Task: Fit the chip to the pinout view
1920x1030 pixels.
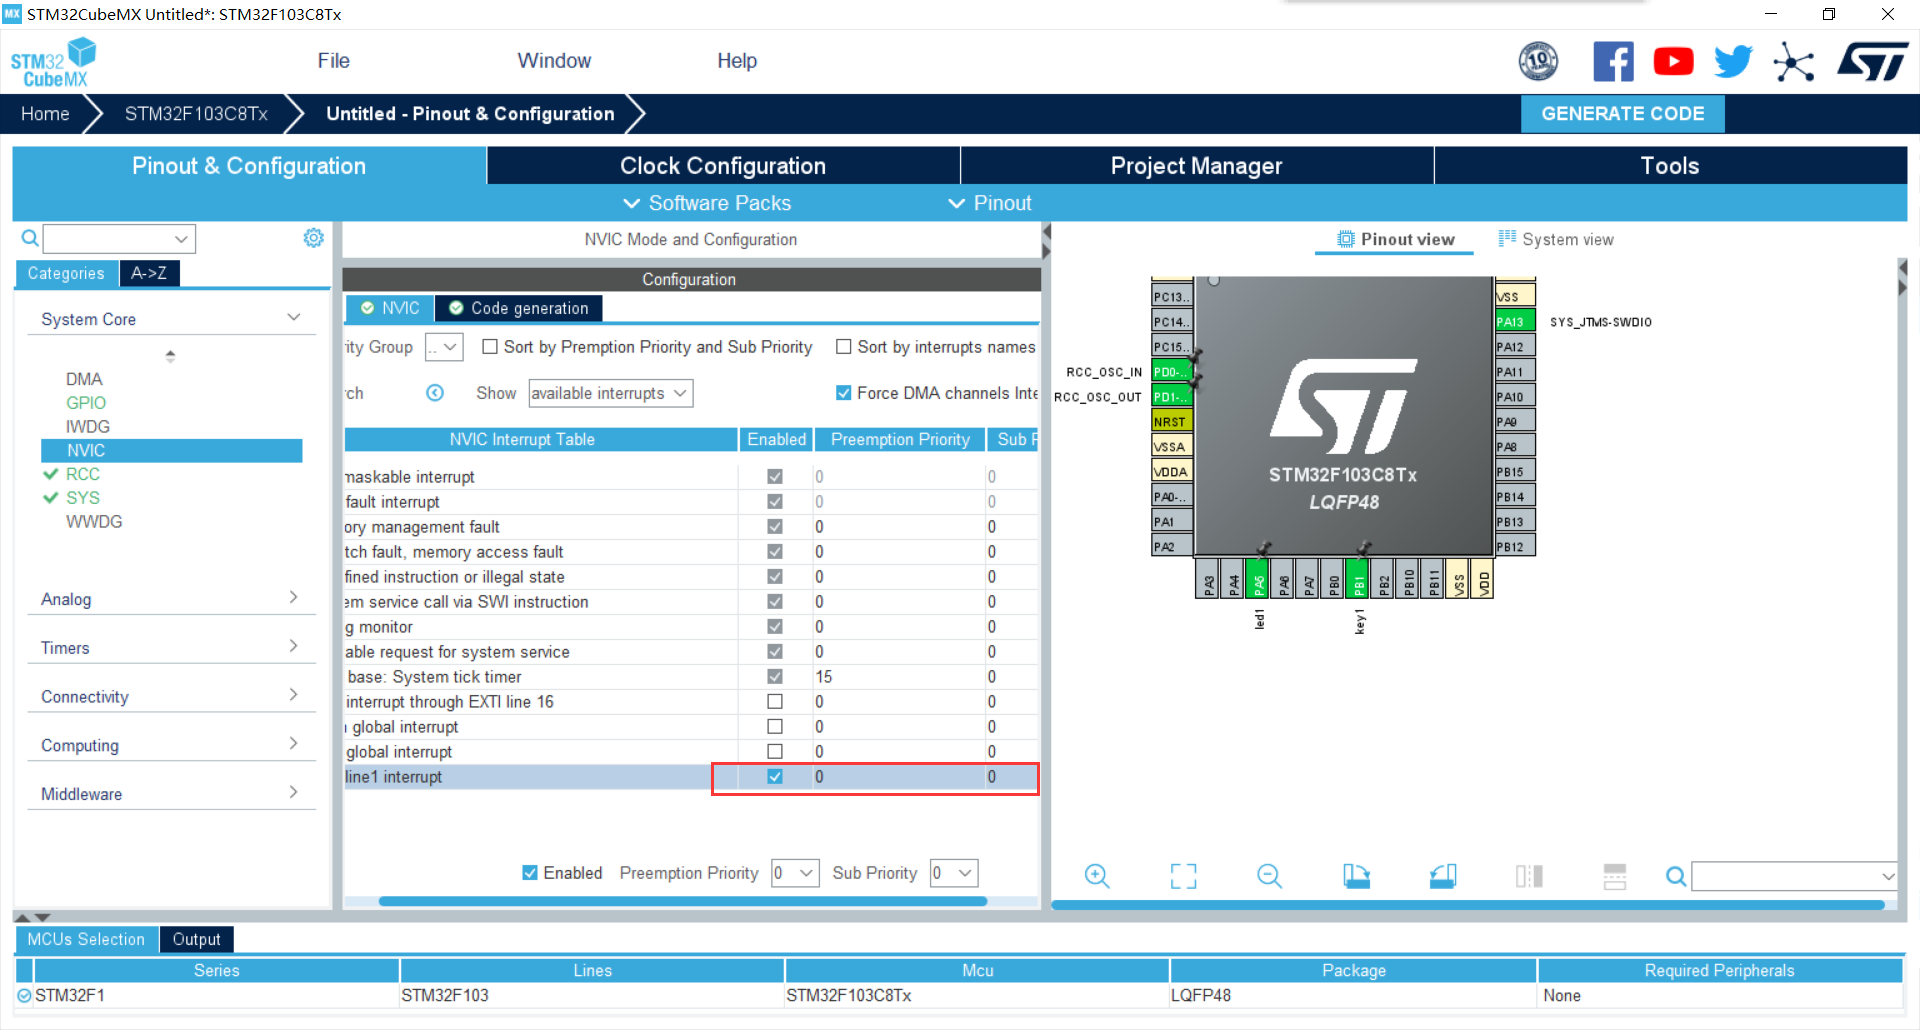Action: (x=1183, y=876)
